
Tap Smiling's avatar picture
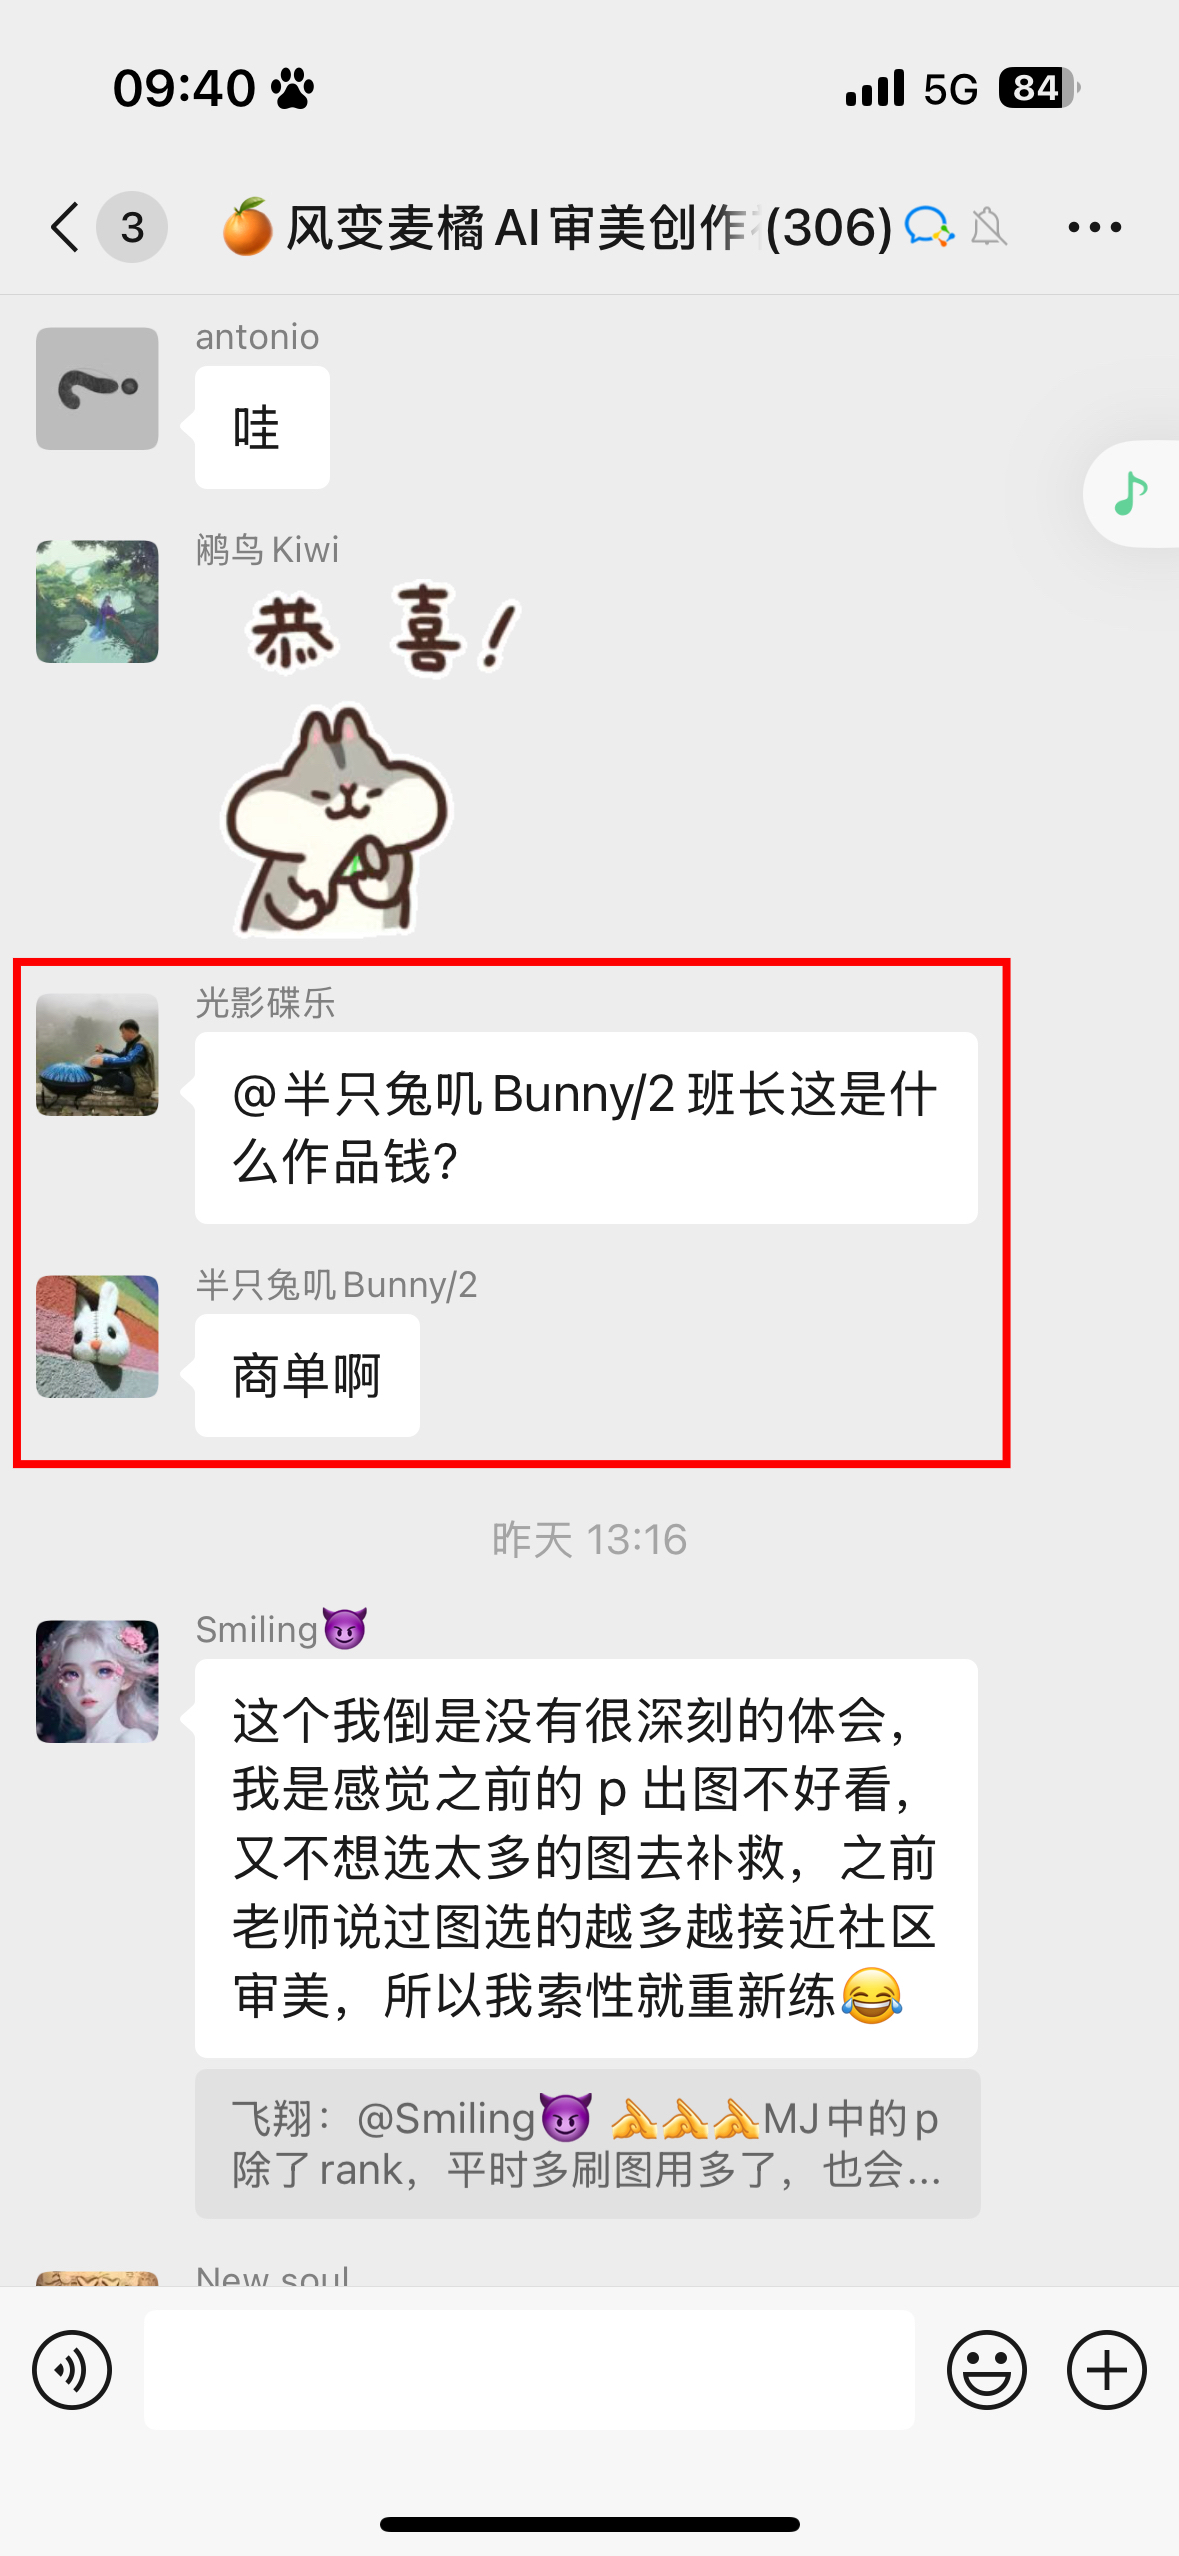[97, 1681]
